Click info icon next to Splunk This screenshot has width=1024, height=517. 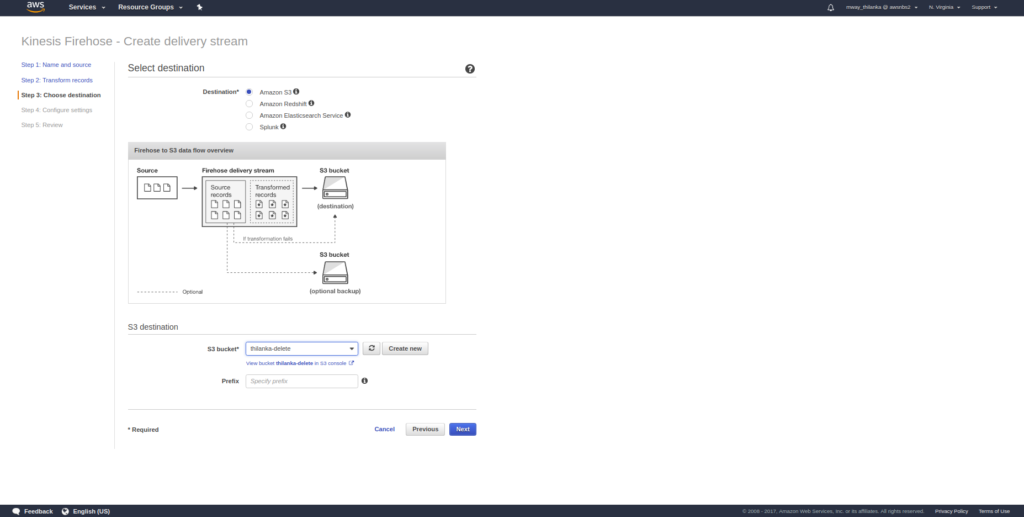tap(283, 127)
